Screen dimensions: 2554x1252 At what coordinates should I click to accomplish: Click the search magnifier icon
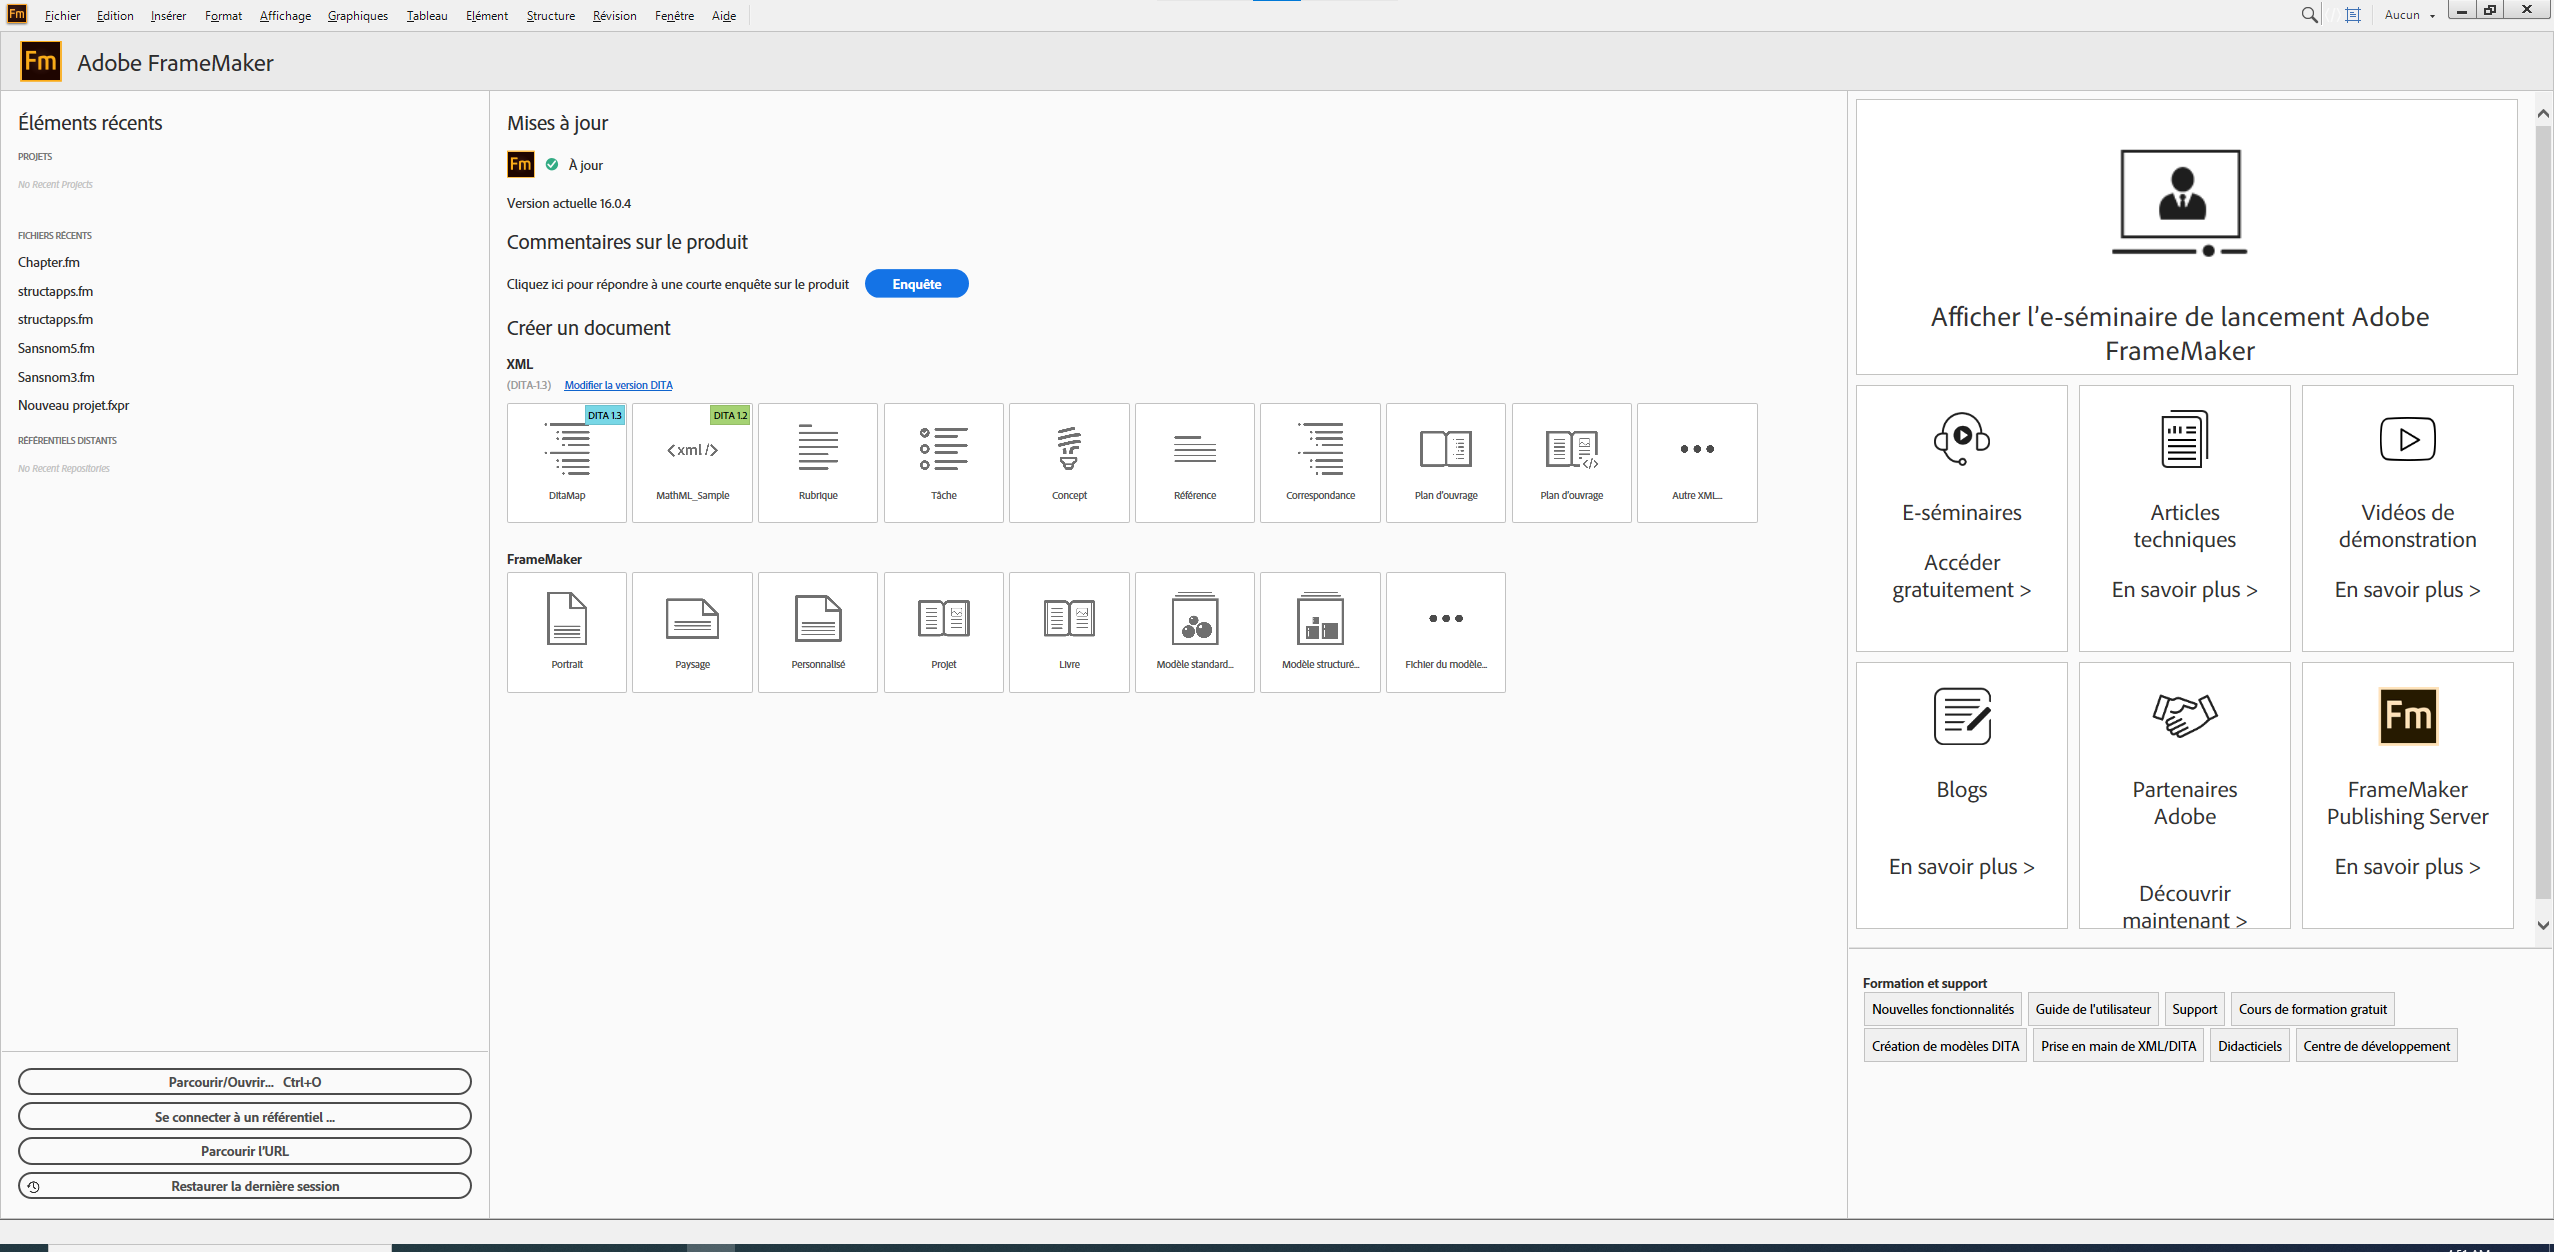pyautogui.click(x=2309, y=15)
